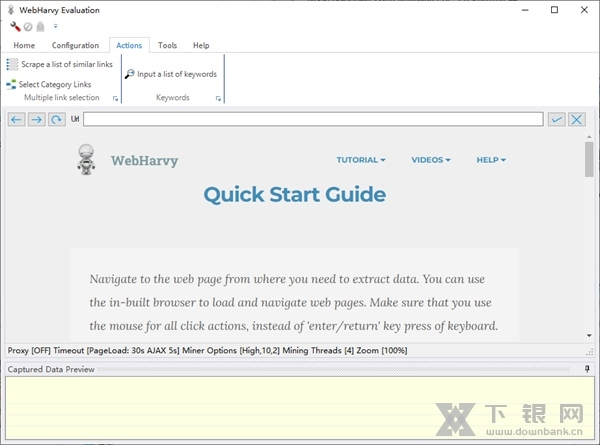The image size is (600, 445).
Task: Click Scrape a list of similar links
Action: pos(60,64)
